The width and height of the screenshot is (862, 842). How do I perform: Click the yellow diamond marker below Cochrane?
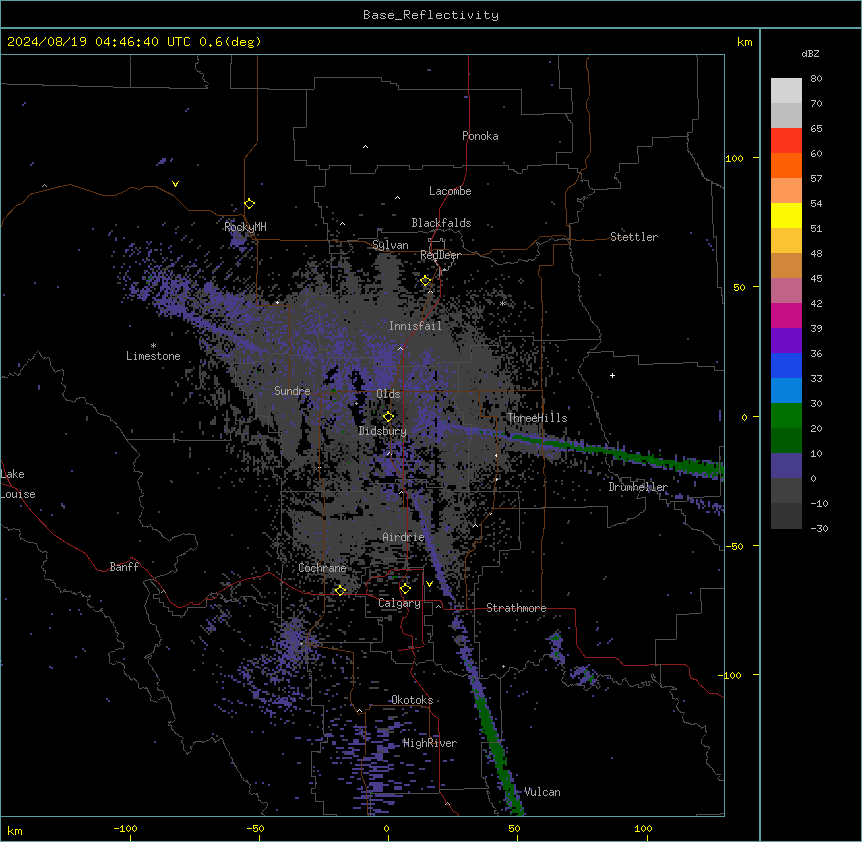click(x=340, y=590)
